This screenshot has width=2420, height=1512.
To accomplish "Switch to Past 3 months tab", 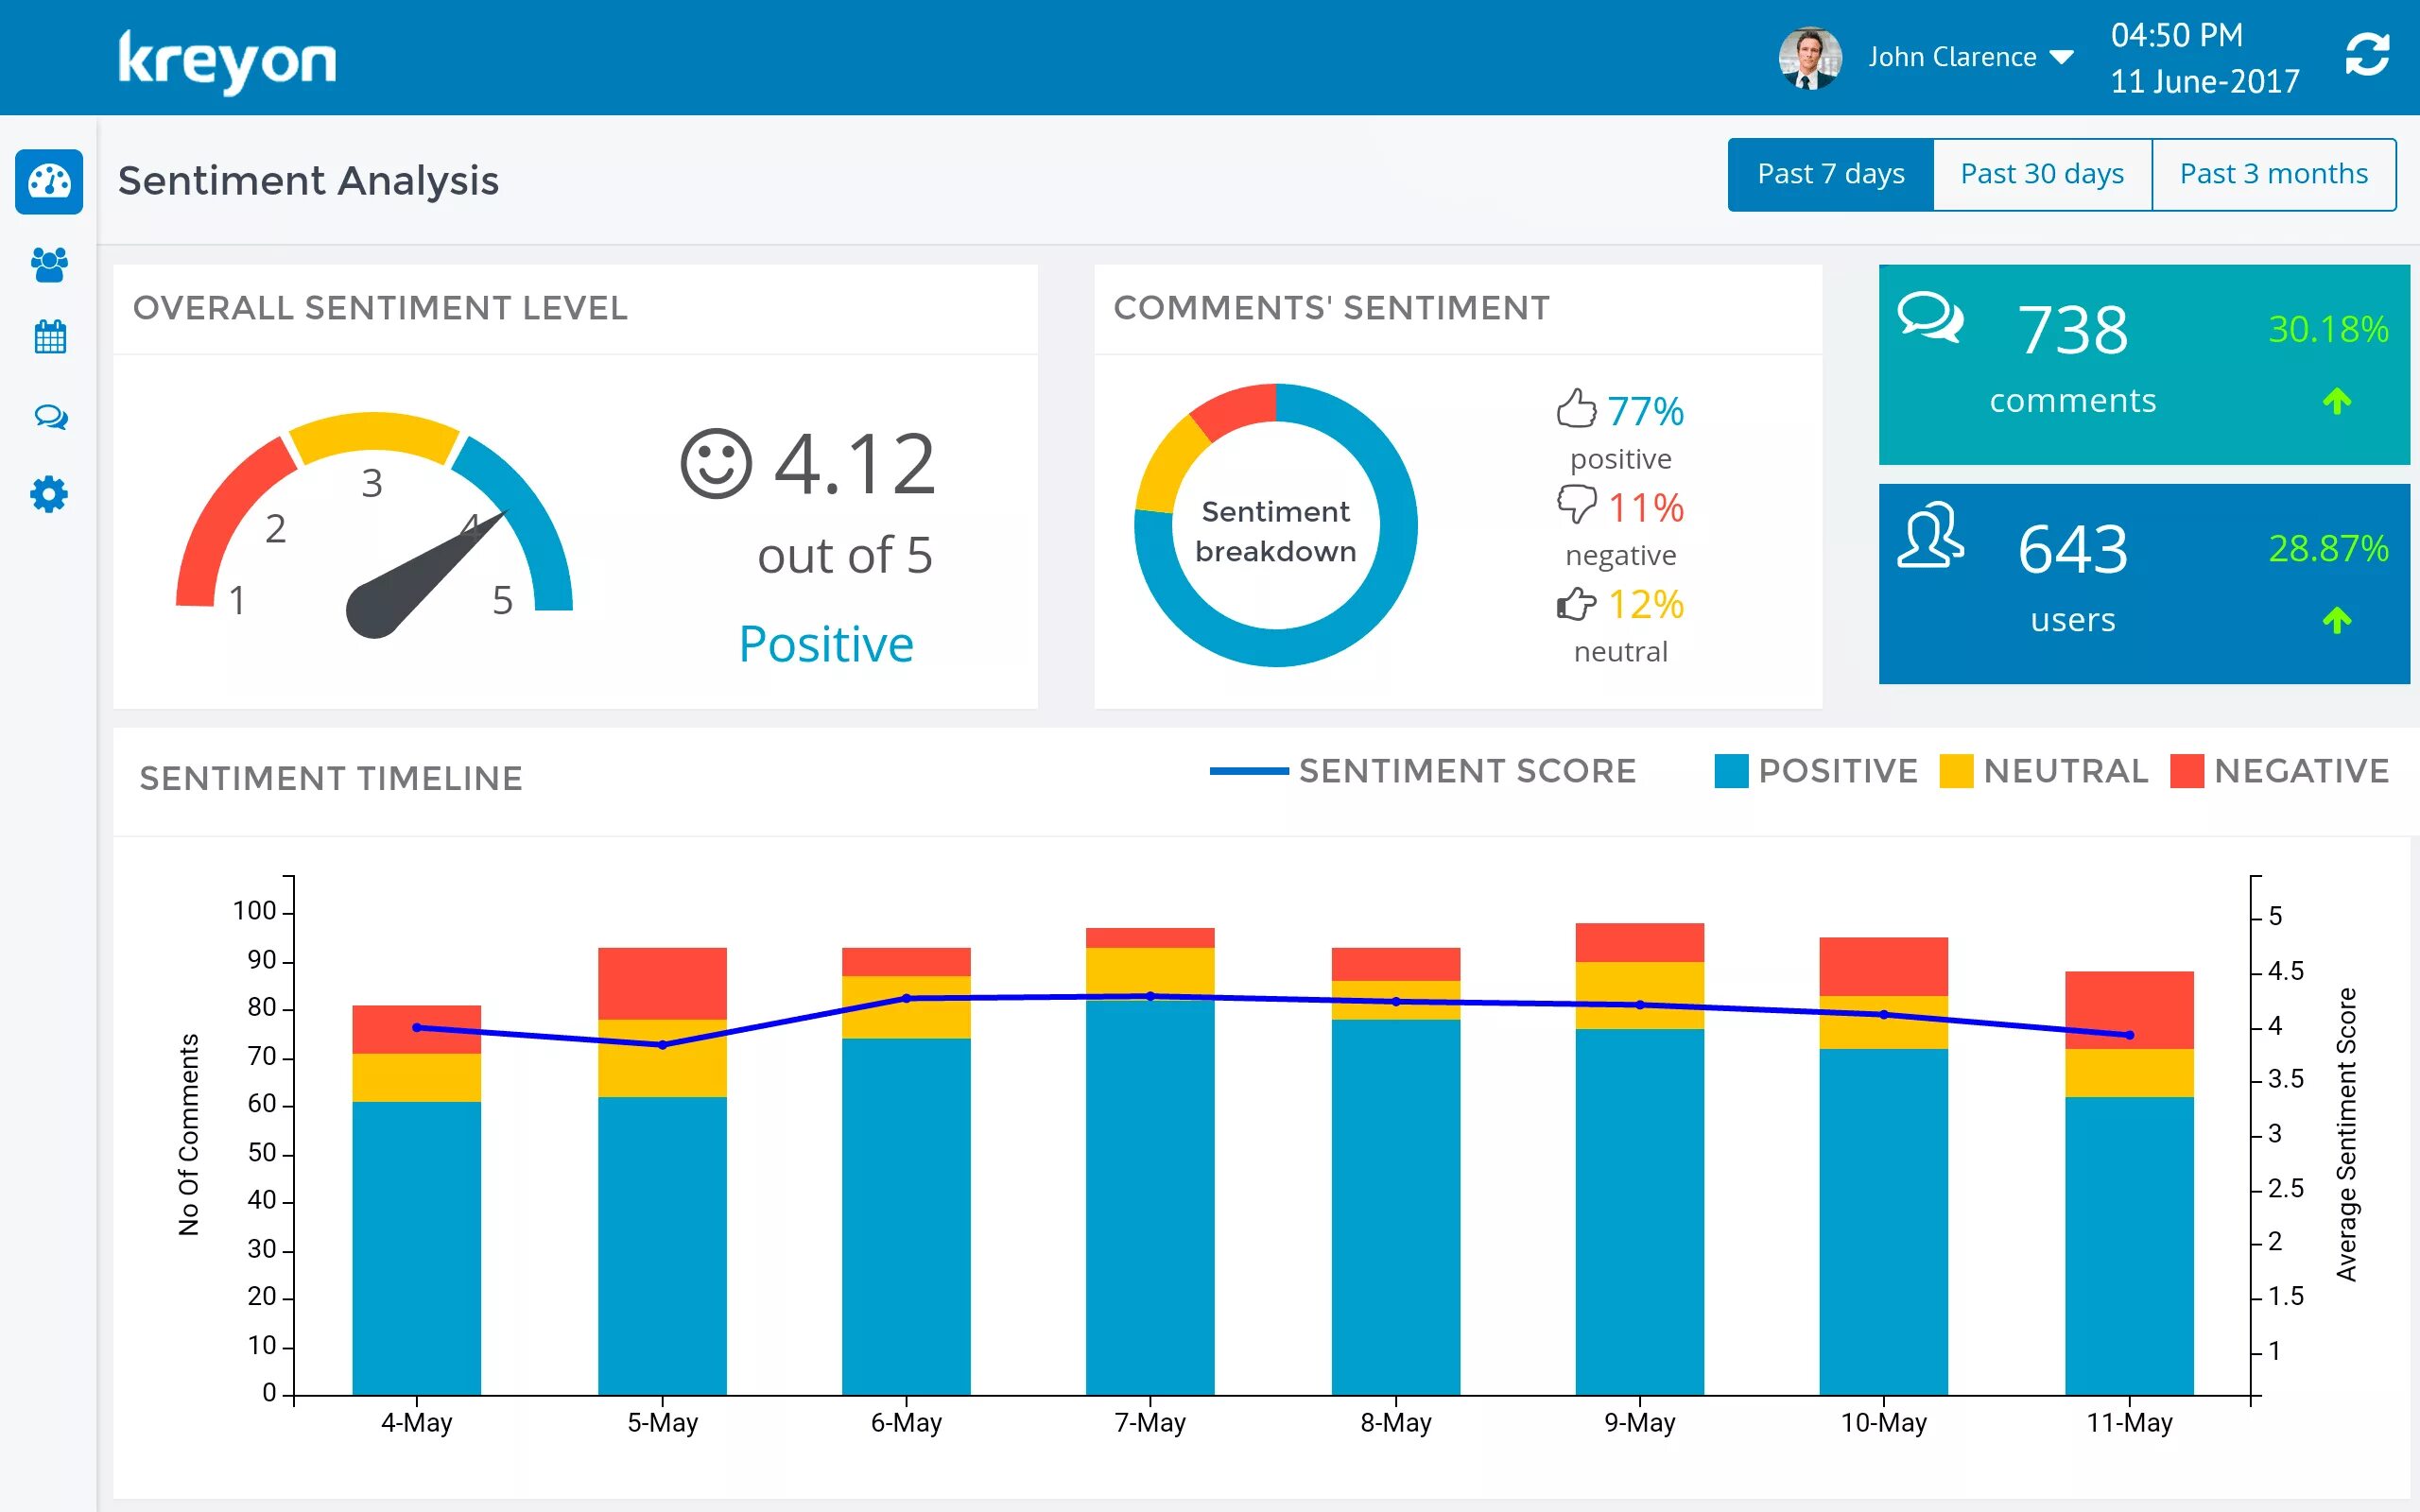I will tap(2273, 175).
